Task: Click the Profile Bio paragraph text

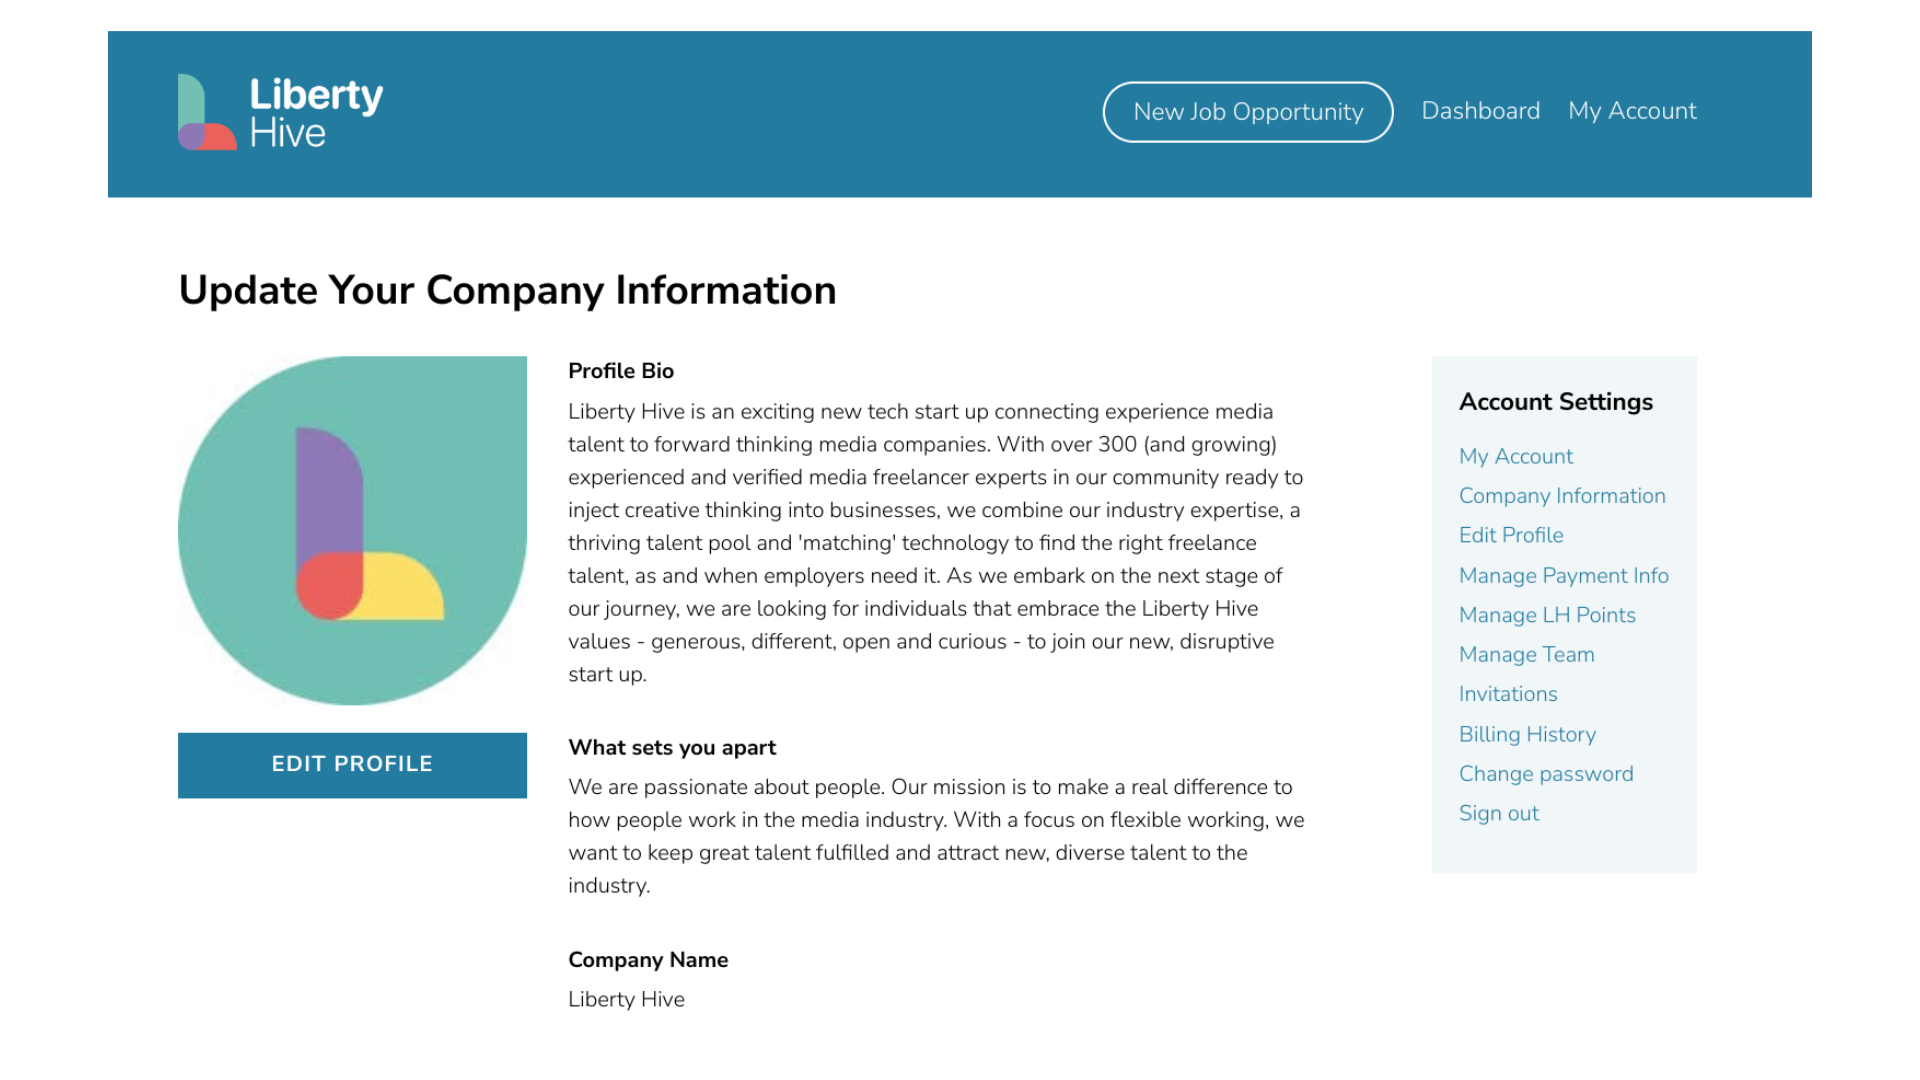Action: coord(935,543)
